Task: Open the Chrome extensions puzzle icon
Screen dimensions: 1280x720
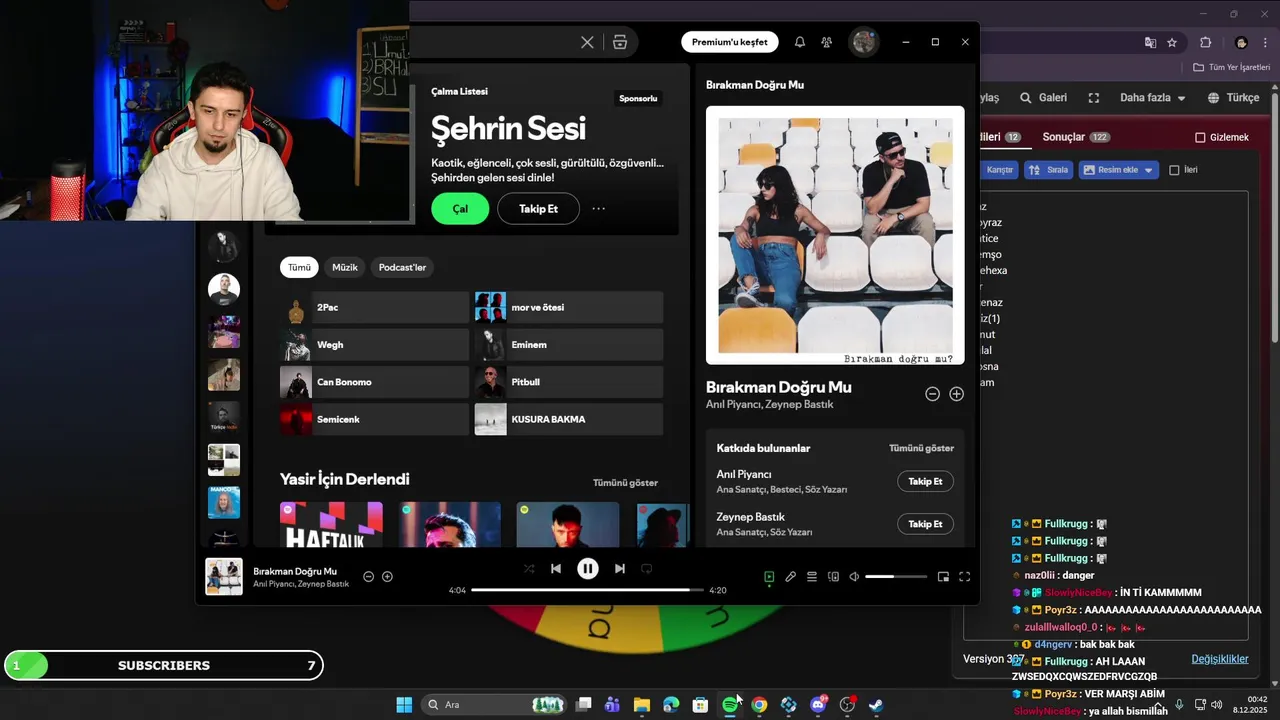Action: coord(1205,43)
